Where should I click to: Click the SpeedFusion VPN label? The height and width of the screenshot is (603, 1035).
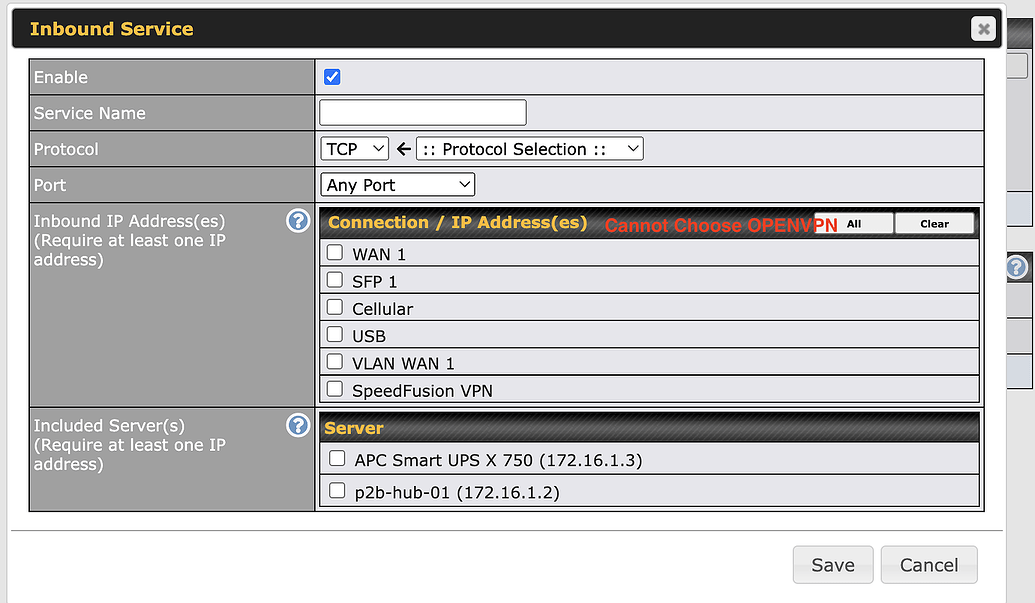[422, 391]
